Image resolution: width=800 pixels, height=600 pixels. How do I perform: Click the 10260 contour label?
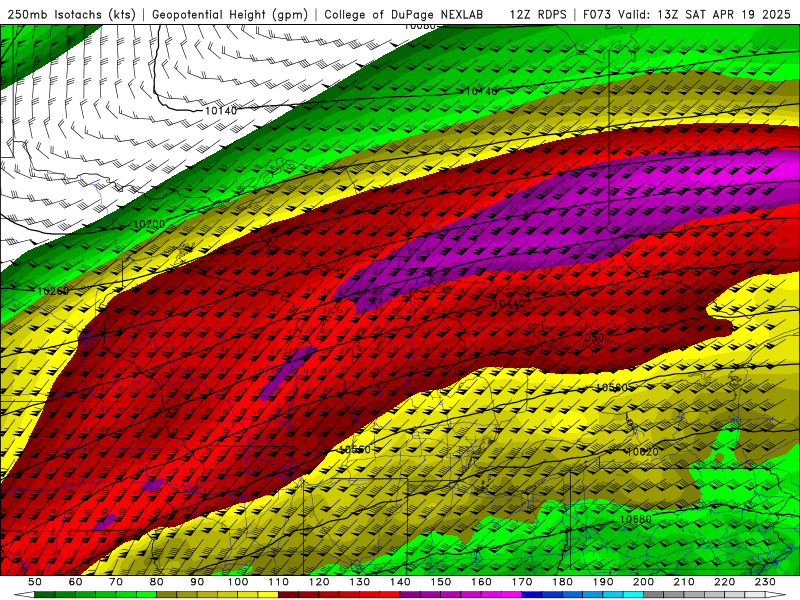(x=53, y=291)
